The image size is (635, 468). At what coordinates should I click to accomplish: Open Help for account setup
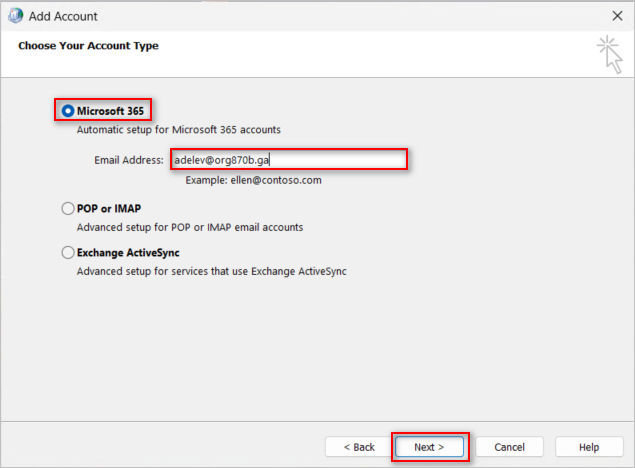pyautogui.click(x=589, y=447)
